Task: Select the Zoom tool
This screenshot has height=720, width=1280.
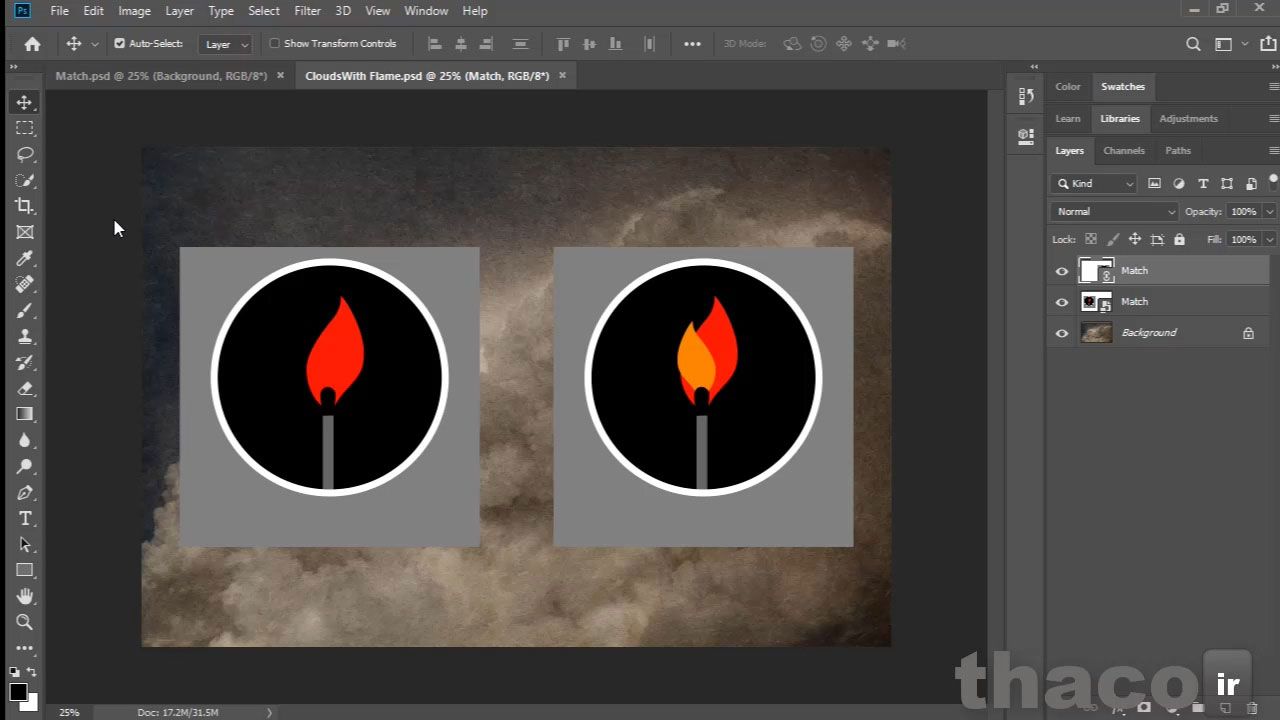Action: point(25,622)
